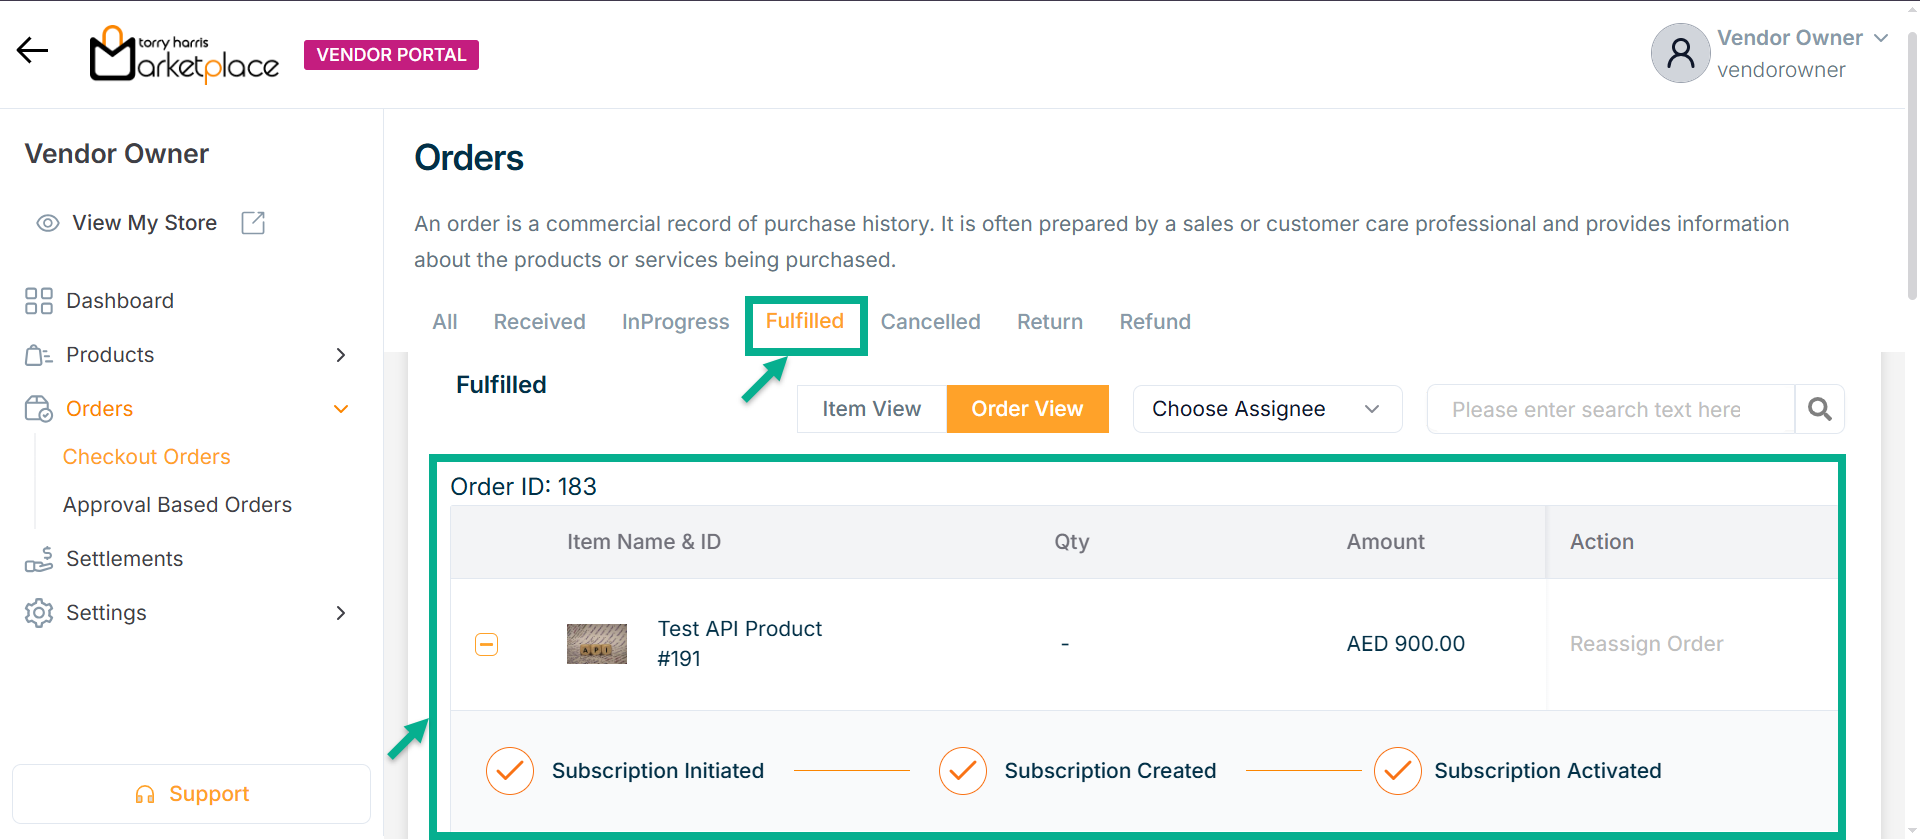Image resolution: width=1920 pixels, height=840 pixels.
Task: Open Approval Based Orders
Action: coord(177,505)
